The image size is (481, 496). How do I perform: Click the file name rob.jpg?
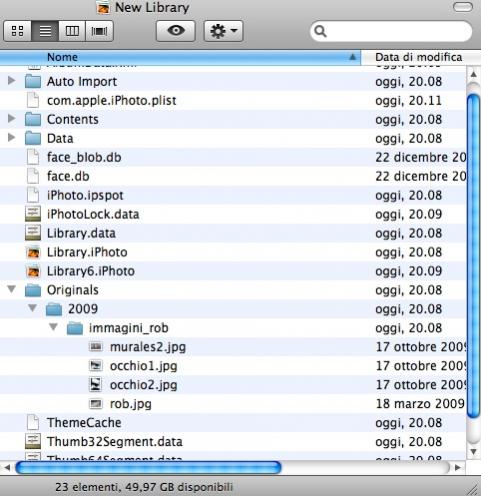coord(131,404)
